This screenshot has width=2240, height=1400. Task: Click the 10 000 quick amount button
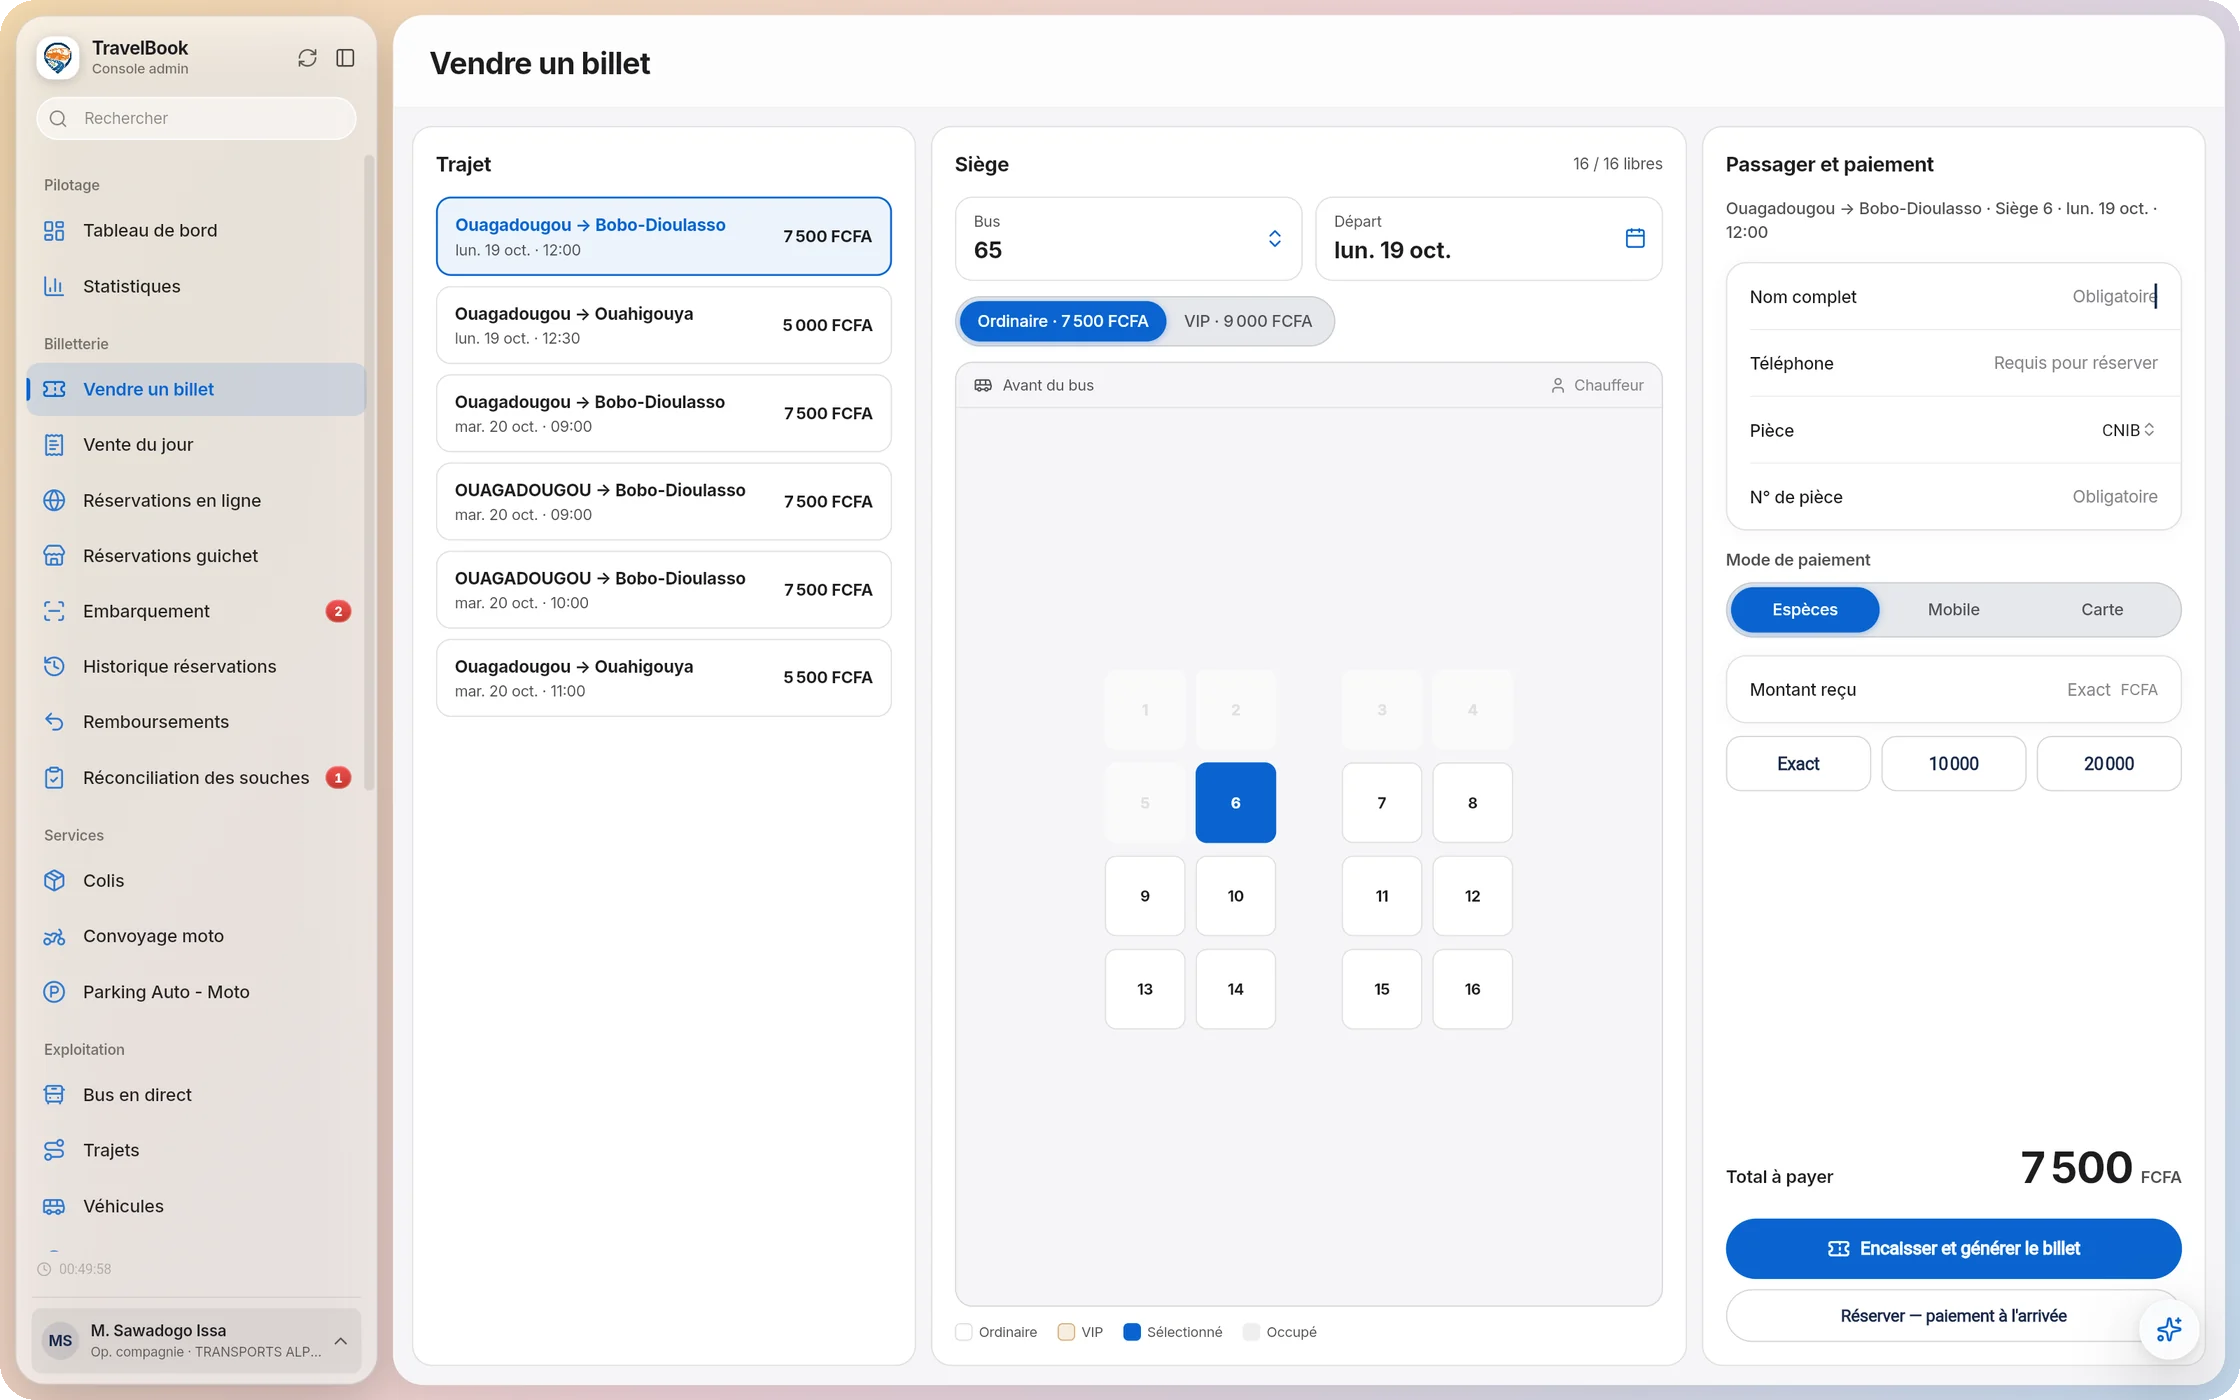(x=1953, y=763)
